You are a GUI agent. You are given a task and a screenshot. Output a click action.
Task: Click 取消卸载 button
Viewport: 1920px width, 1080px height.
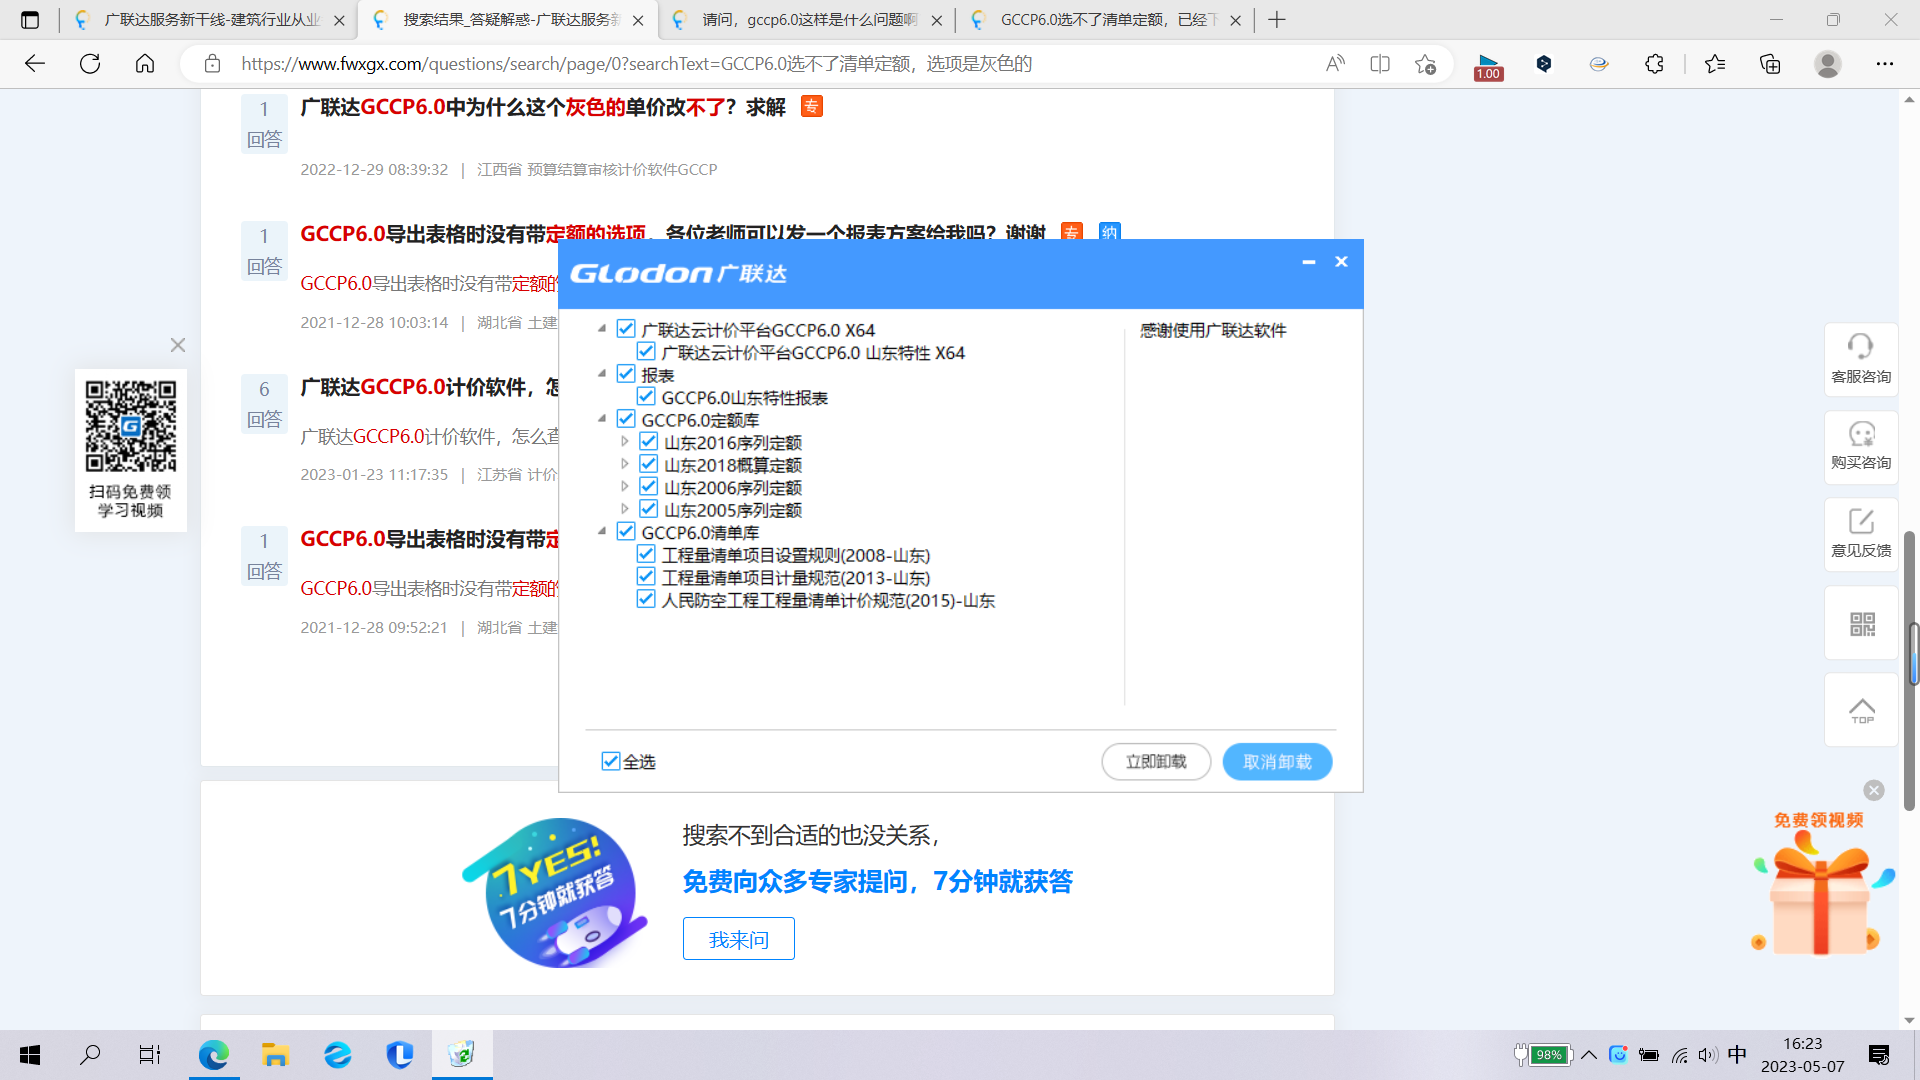coord(1277,762)
